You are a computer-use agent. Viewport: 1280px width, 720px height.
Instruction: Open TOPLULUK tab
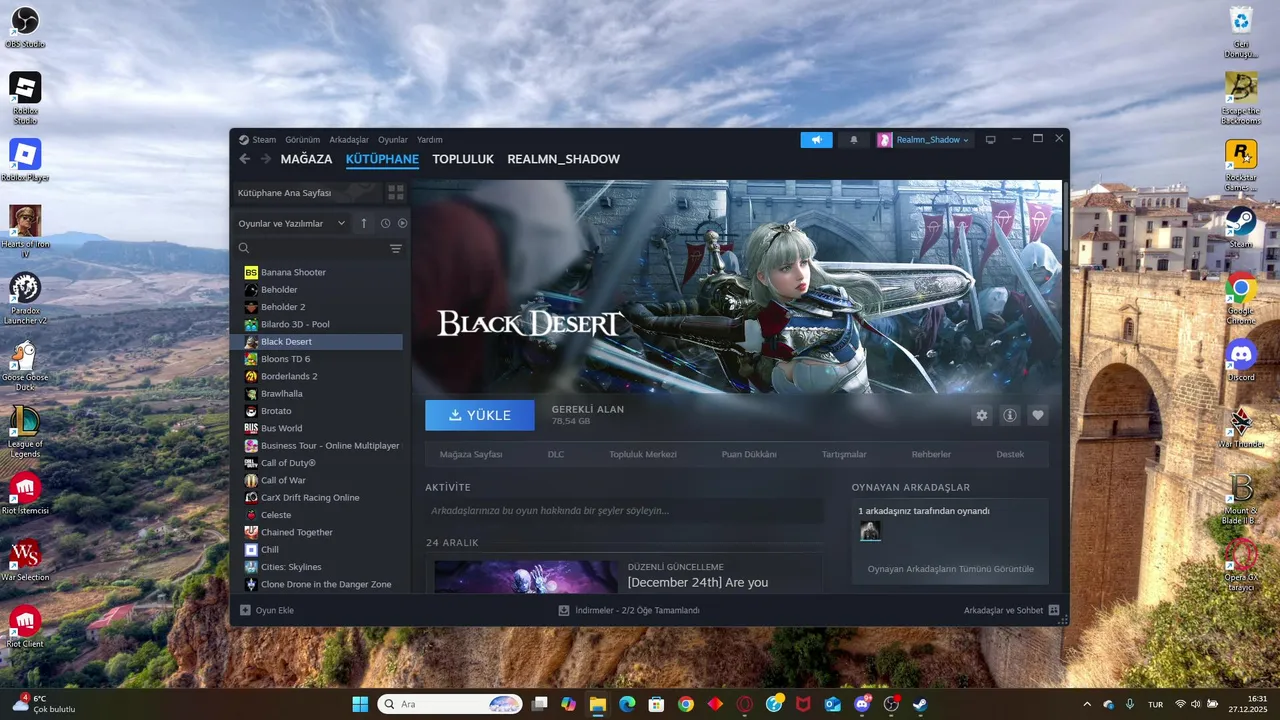tap(463, 159)
